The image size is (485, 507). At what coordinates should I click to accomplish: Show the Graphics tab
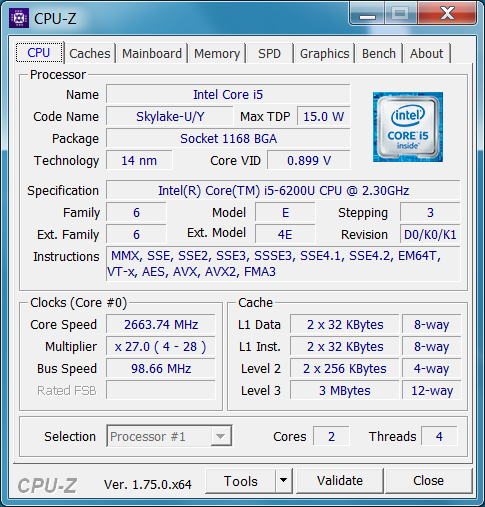324,53
